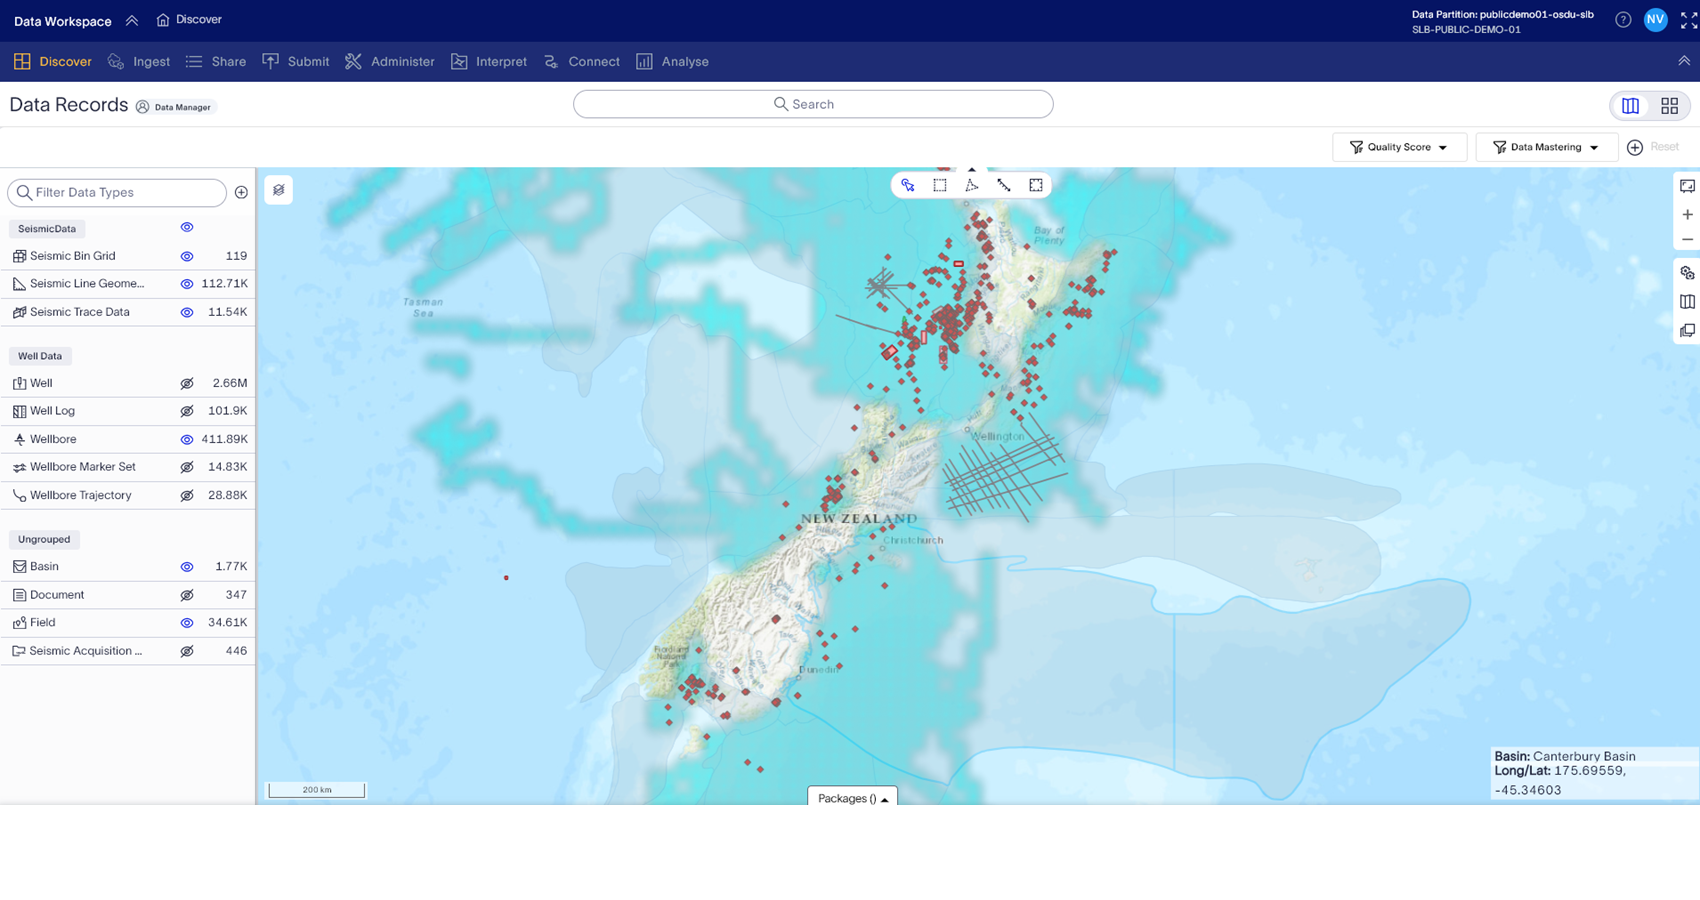
Task: Activate the measure distance tool
Action: [1004, 185]
